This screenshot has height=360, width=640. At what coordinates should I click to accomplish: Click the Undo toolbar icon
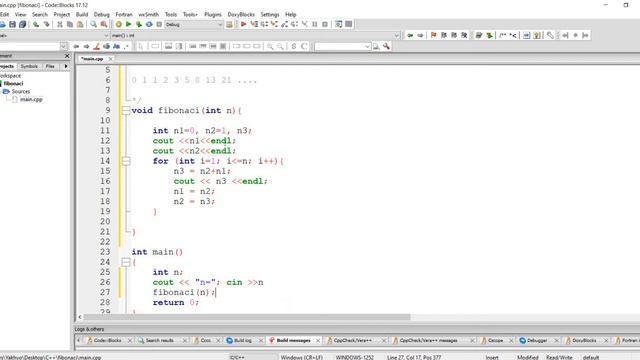pyautogui.click(x=36, y=24)
